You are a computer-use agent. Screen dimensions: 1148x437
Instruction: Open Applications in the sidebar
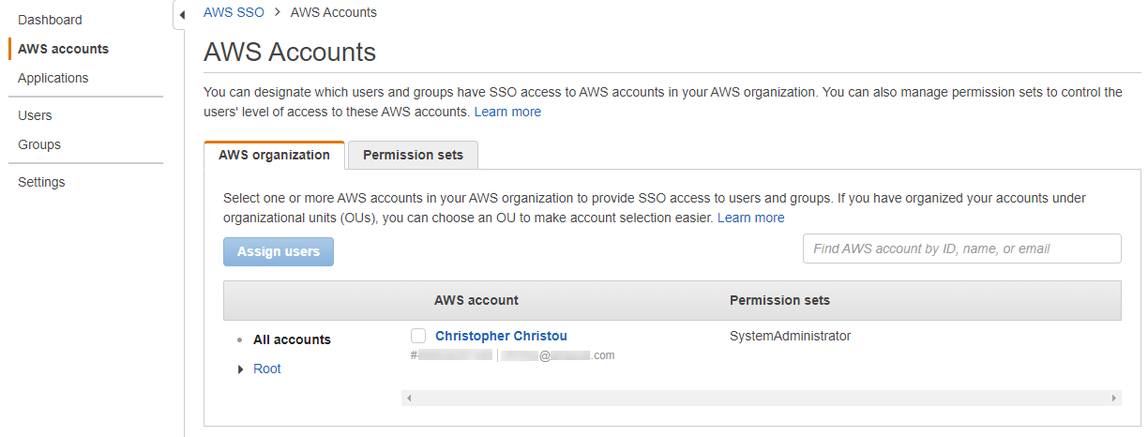tap(53, 78)
